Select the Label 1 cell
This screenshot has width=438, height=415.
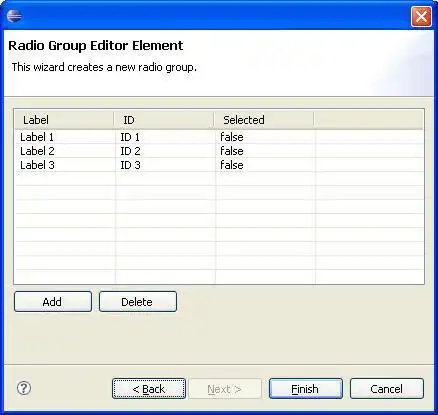coord(65,137)
